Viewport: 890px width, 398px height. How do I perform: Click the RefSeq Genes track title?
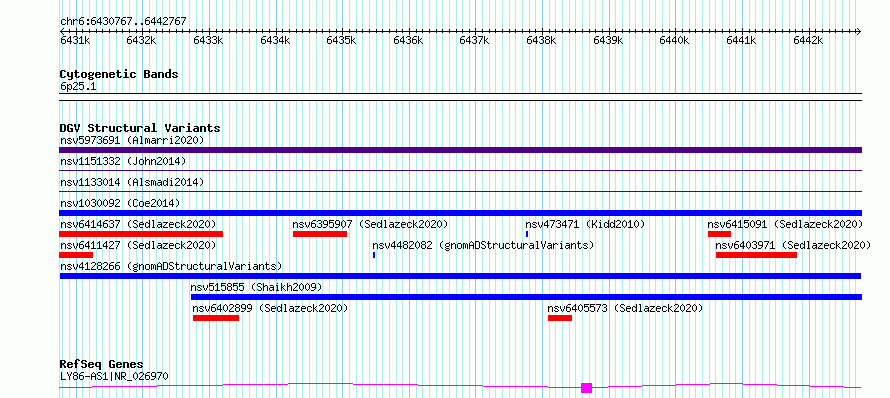101,364
